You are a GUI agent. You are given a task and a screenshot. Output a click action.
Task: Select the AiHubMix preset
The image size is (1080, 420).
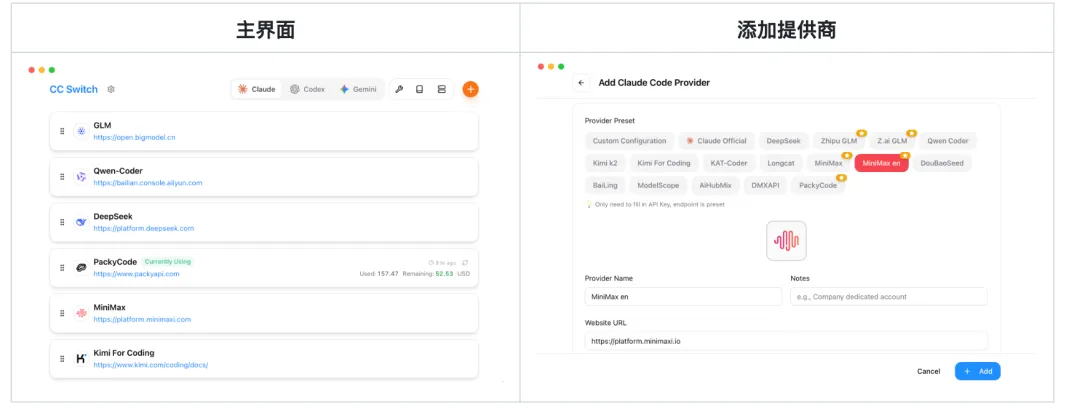click(x=716, y=186)
